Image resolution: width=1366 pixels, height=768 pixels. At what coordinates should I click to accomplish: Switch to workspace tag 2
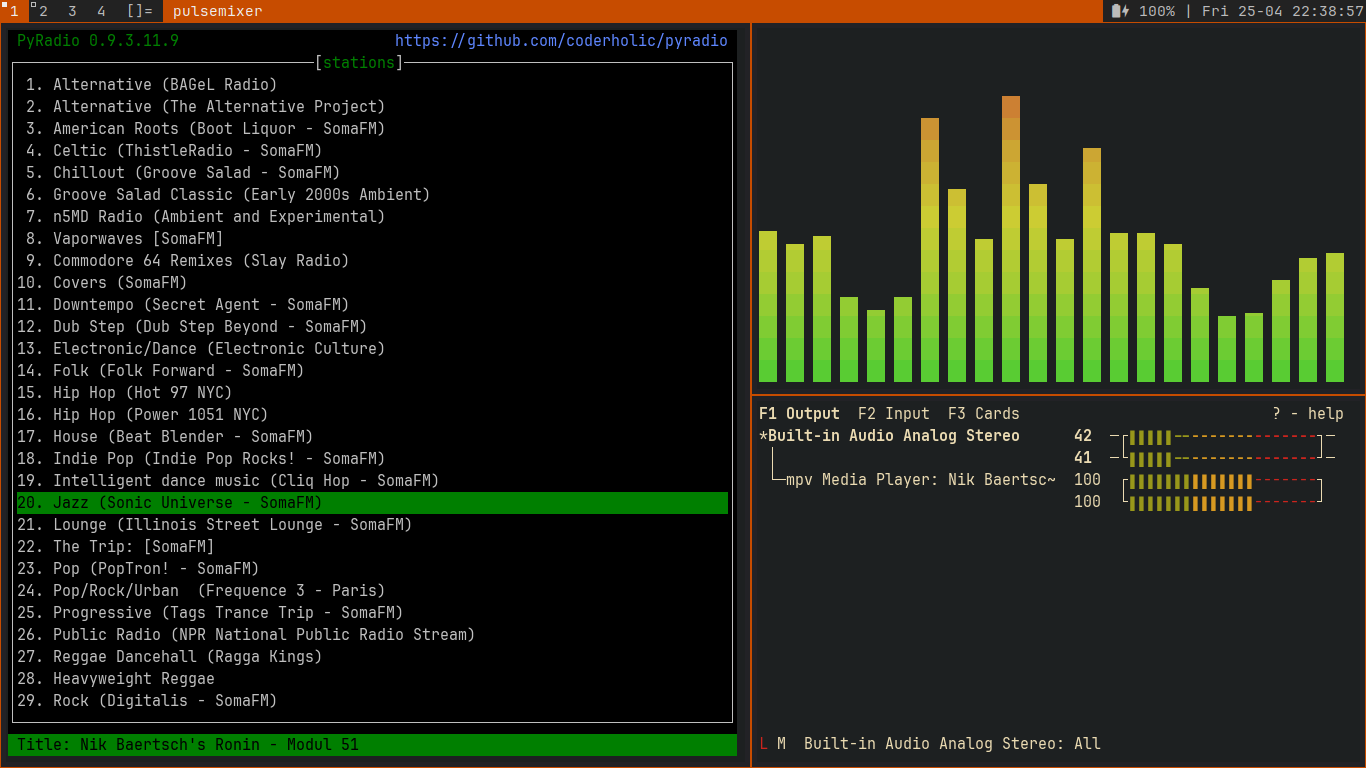43,11
